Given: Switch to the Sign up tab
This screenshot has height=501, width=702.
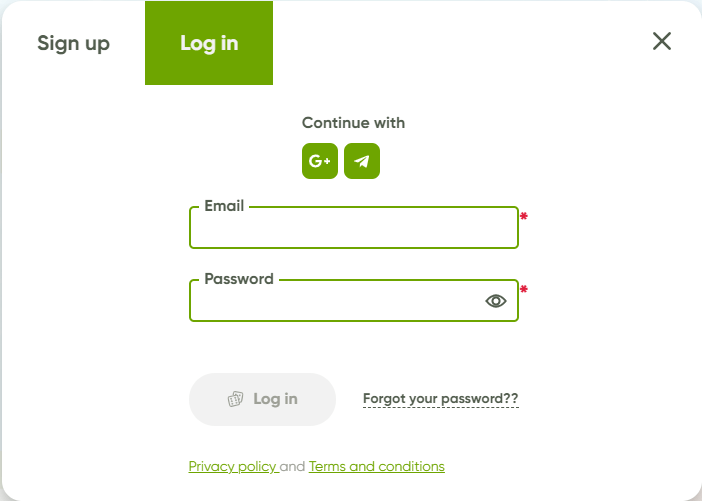Looking at the screenshot, I should (73, 43).
